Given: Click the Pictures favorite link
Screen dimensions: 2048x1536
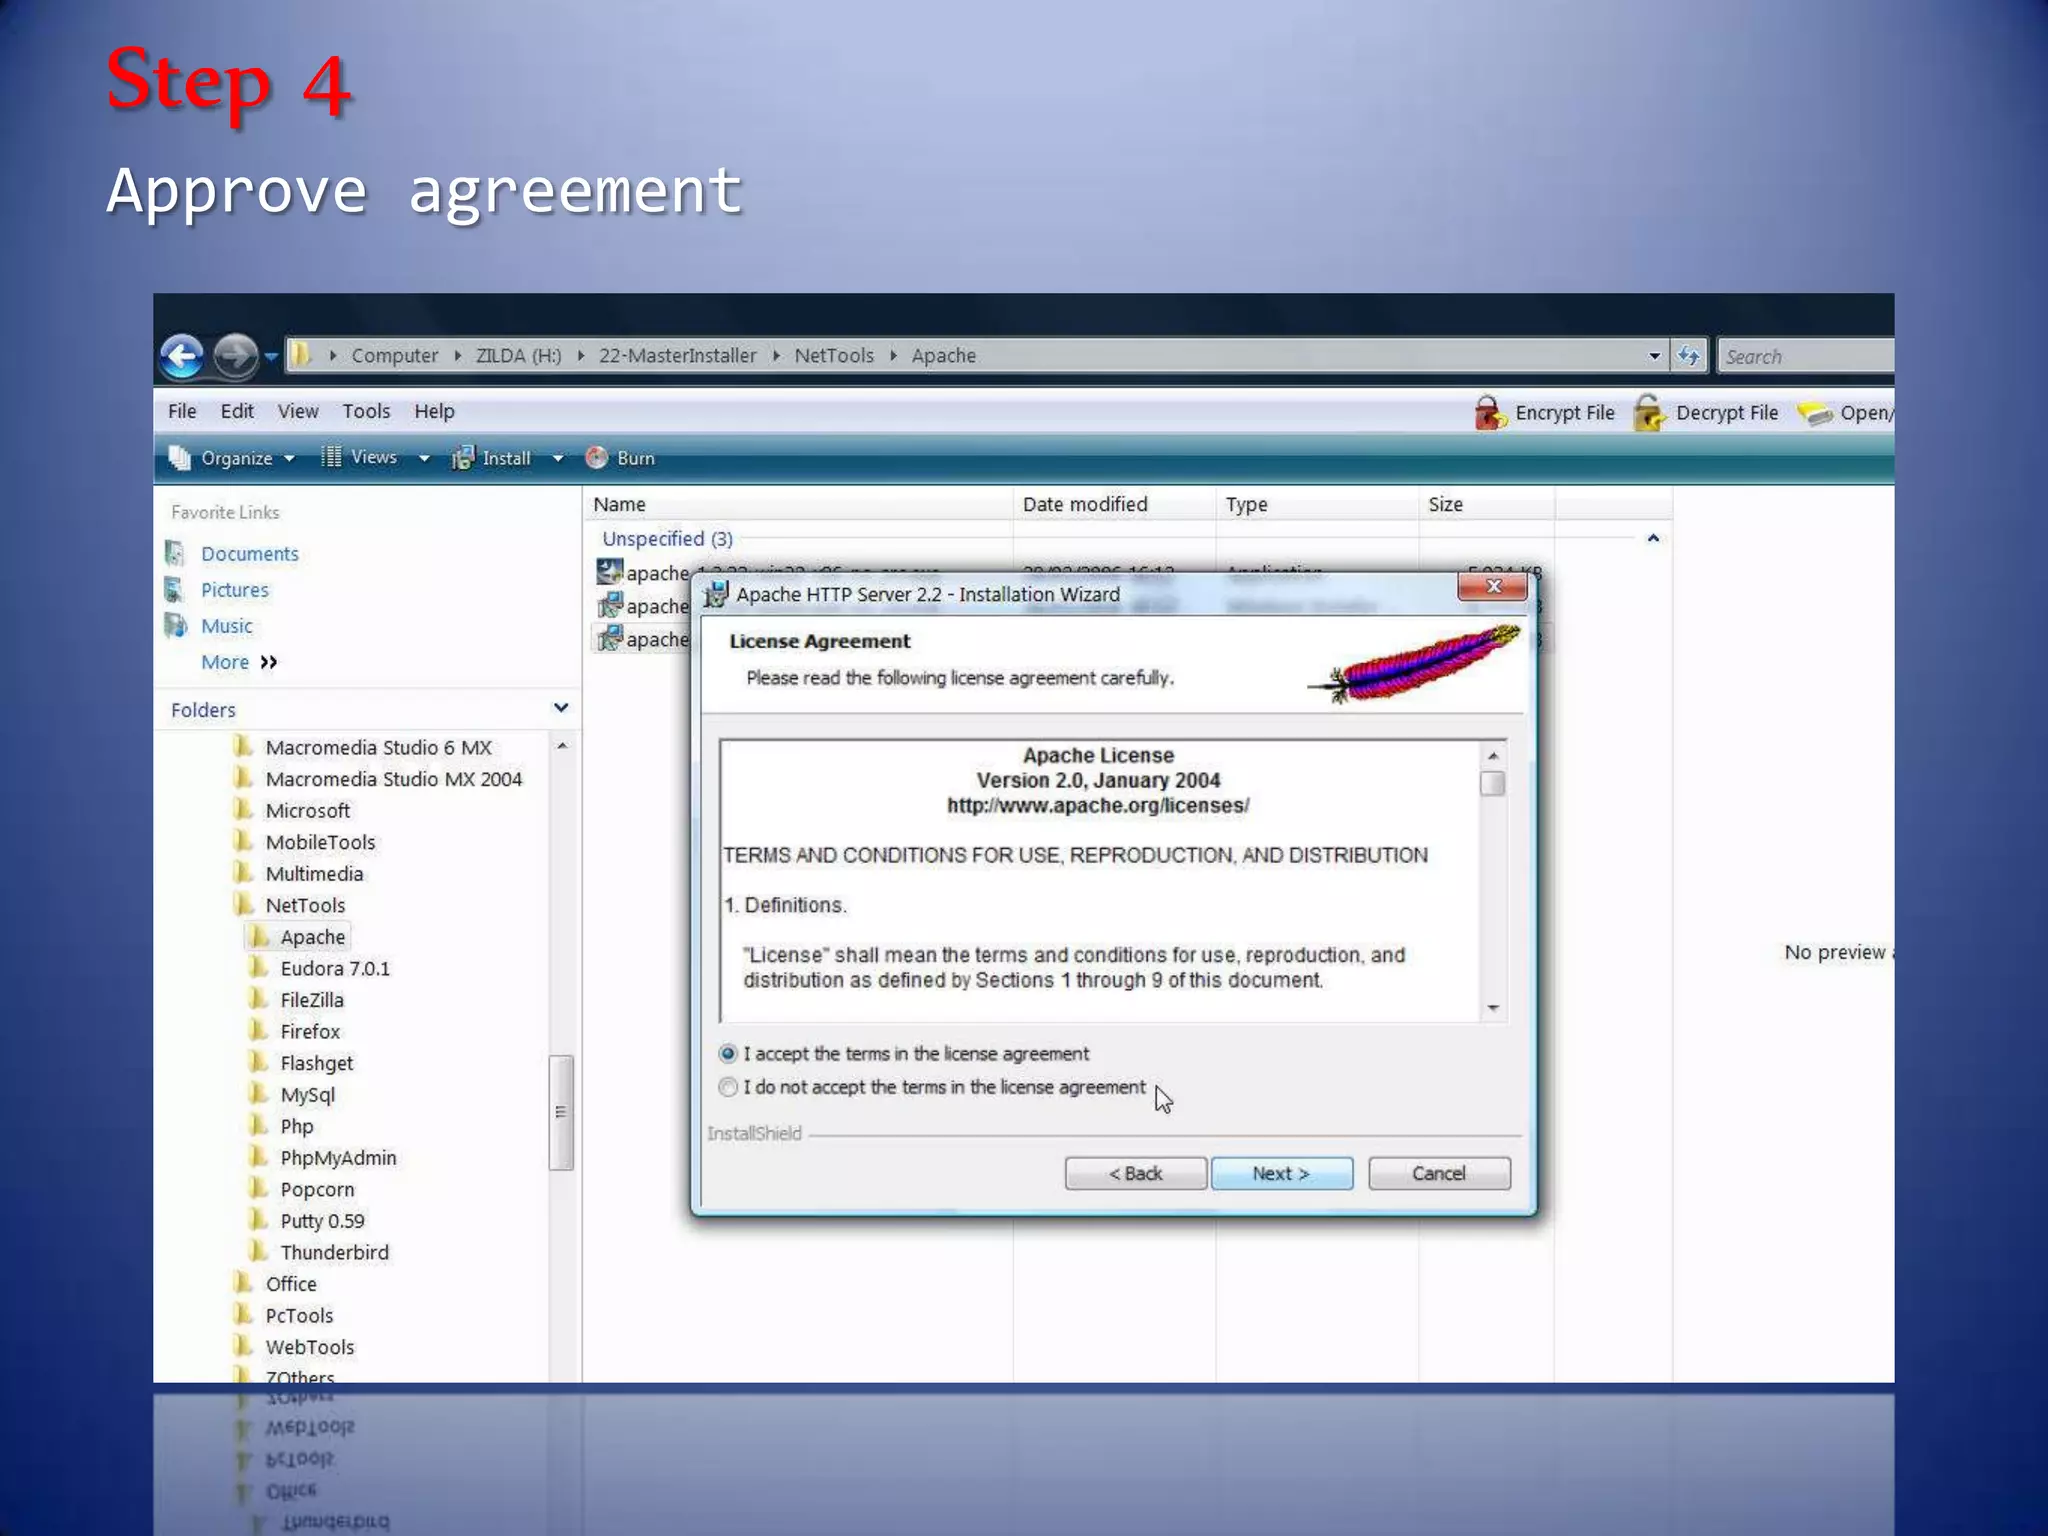Looking at the screenshot, I should tap(235, 589).
